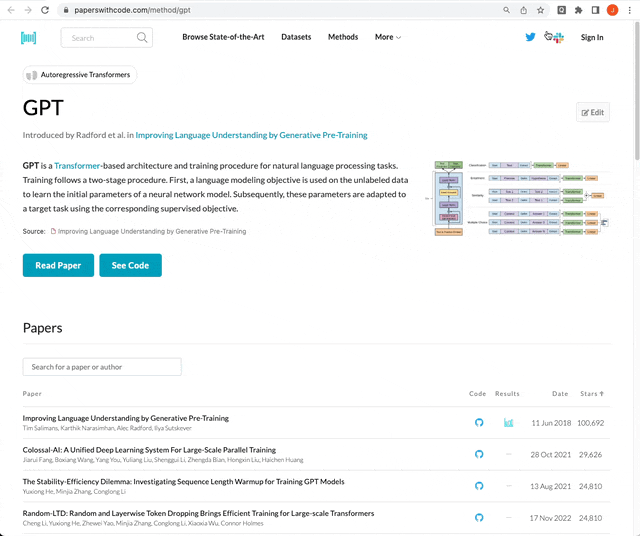Click browser forward arrow

28,10
